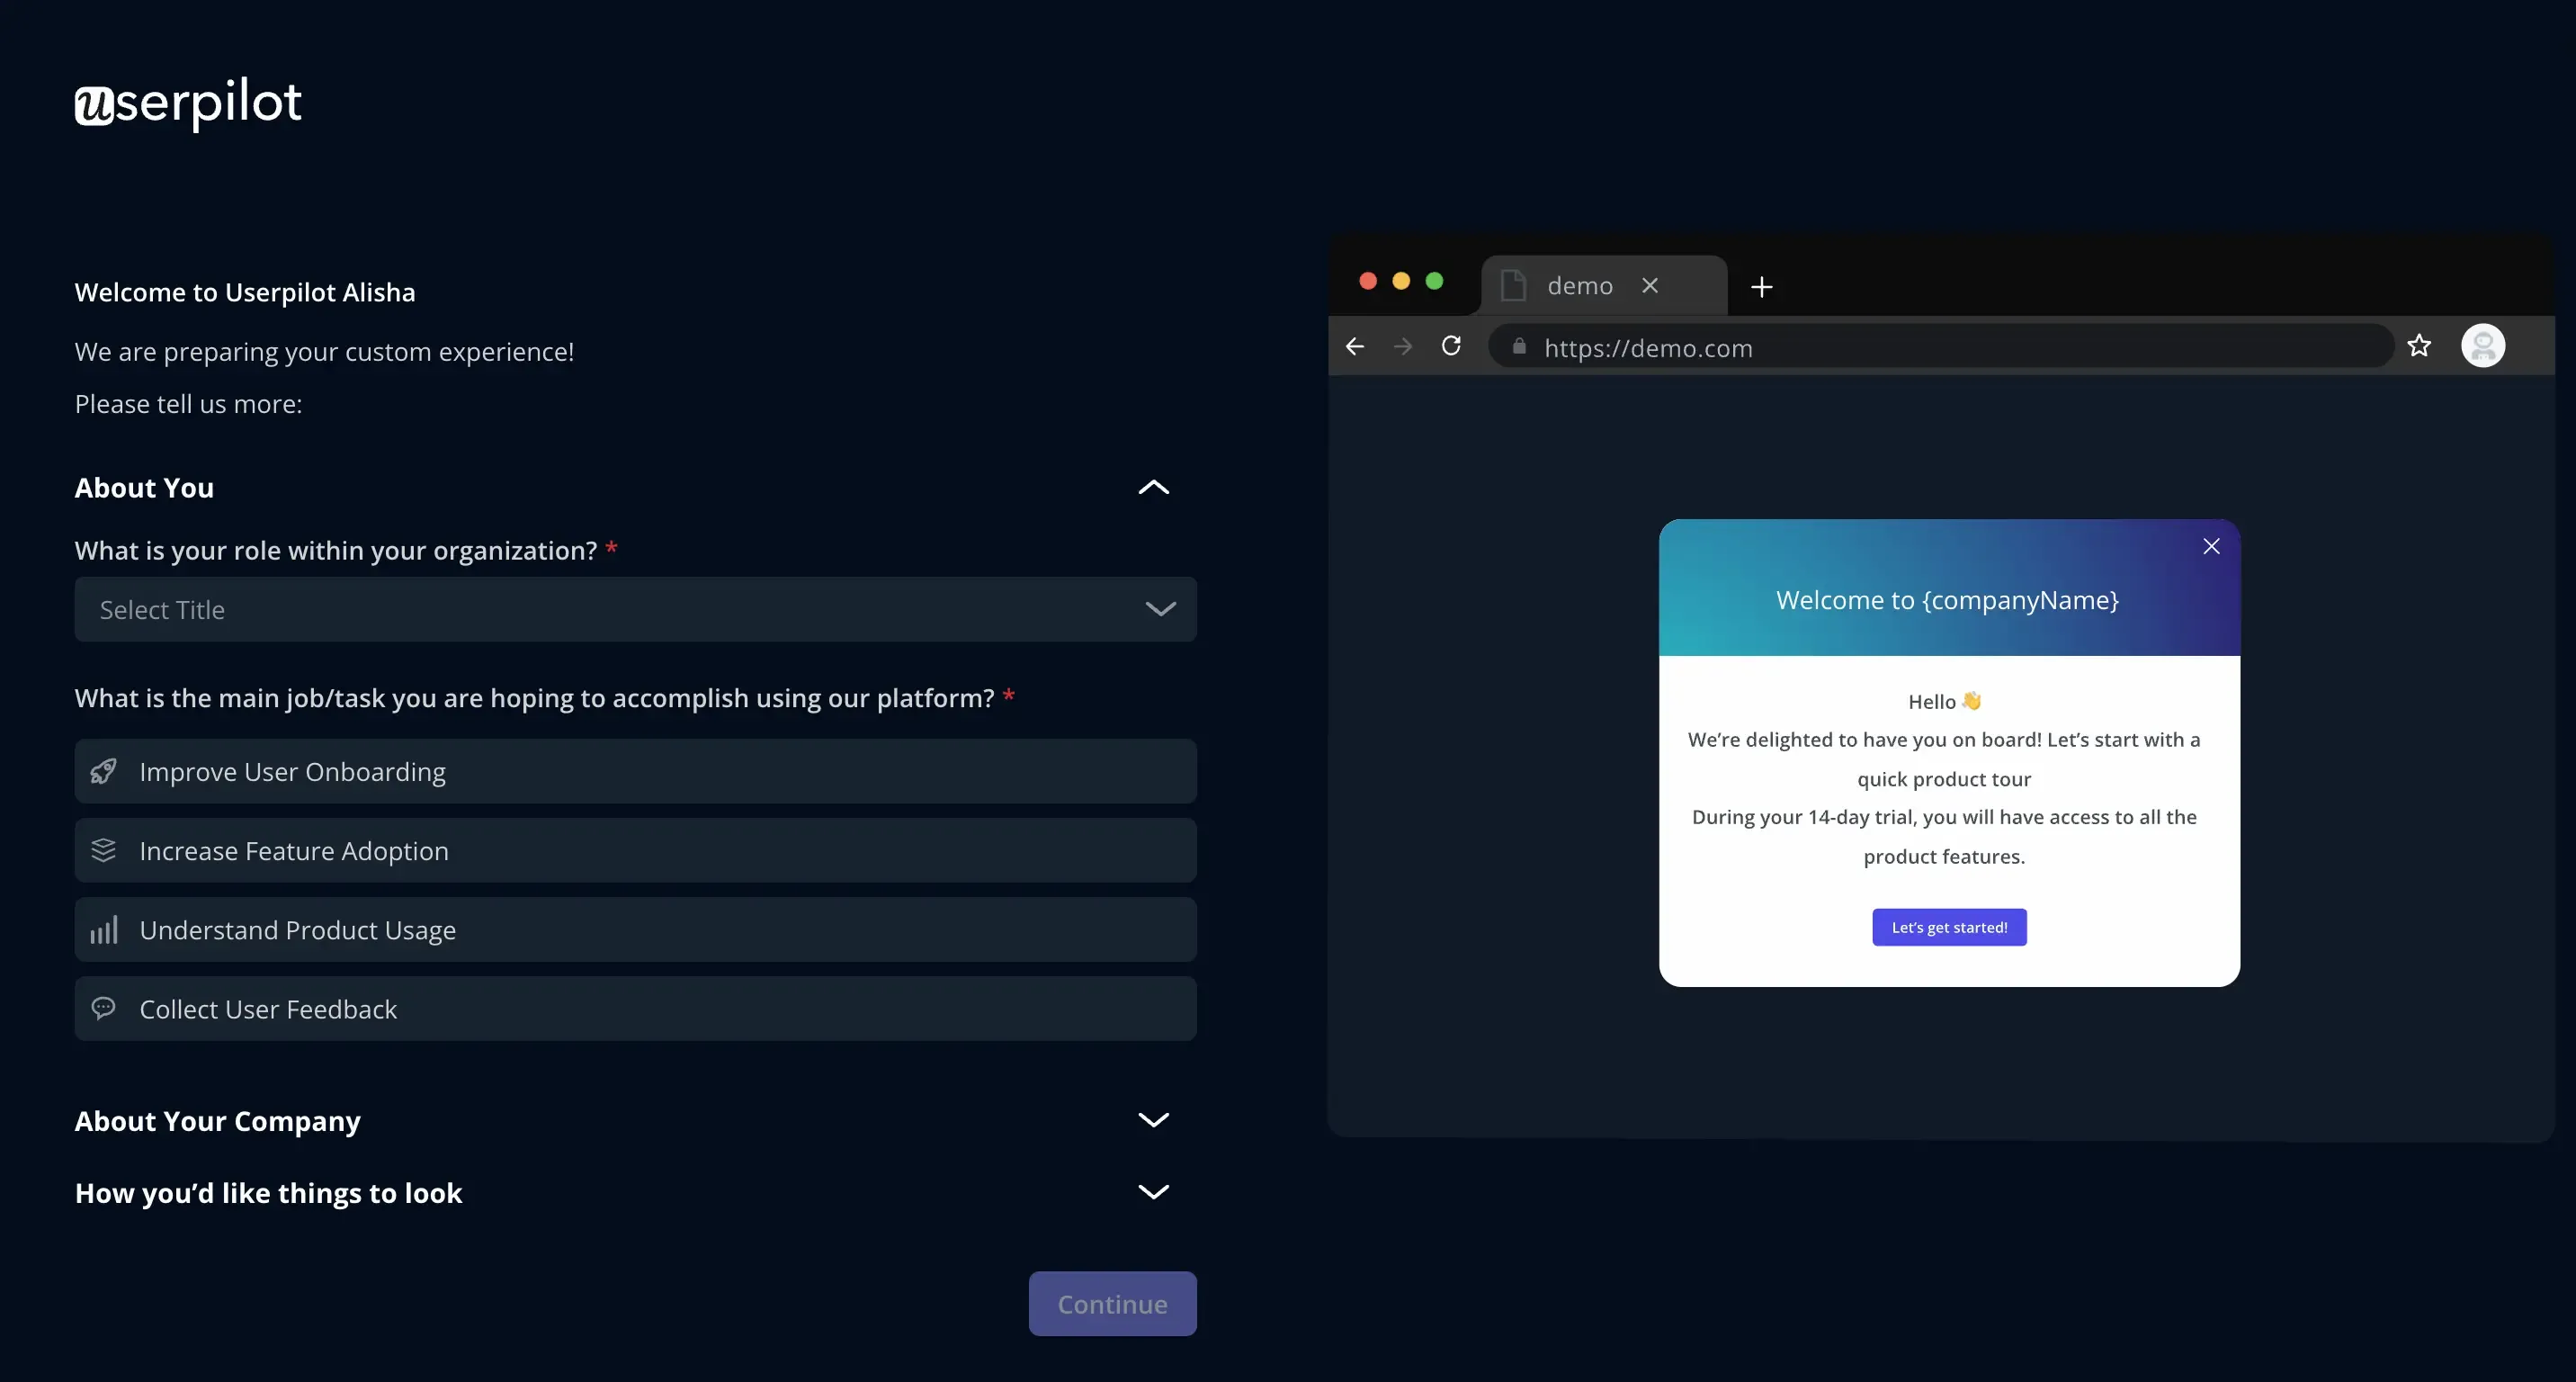Viewport: 2576px width, 1382px height.
Task: Select the Improve User Onboarding option
Action: pos(635,771)
